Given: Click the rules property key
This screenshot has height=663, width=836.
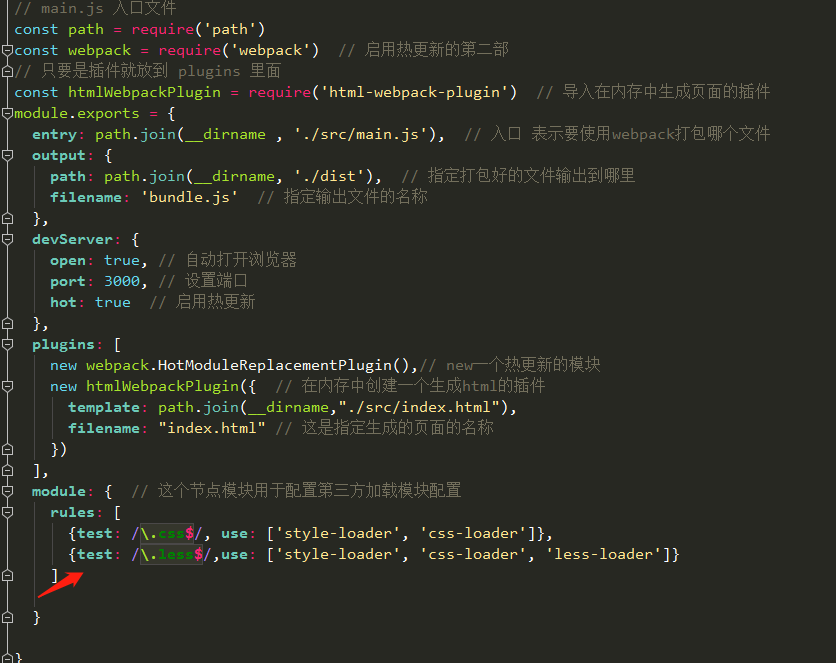Looking at the screenshot, I should tap(72, 512).
